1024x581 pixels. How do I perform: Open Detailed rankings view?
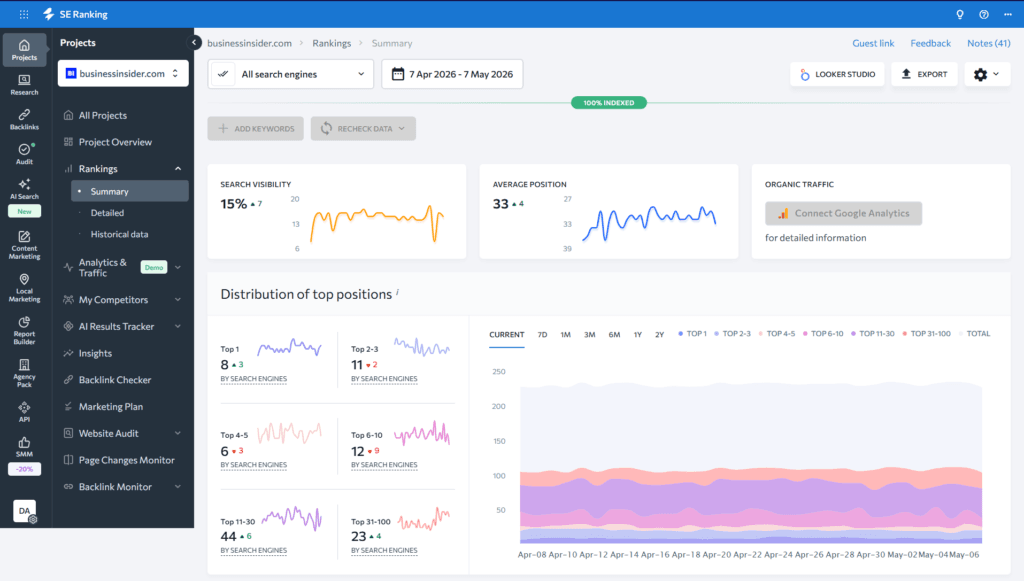click(107, 213)
